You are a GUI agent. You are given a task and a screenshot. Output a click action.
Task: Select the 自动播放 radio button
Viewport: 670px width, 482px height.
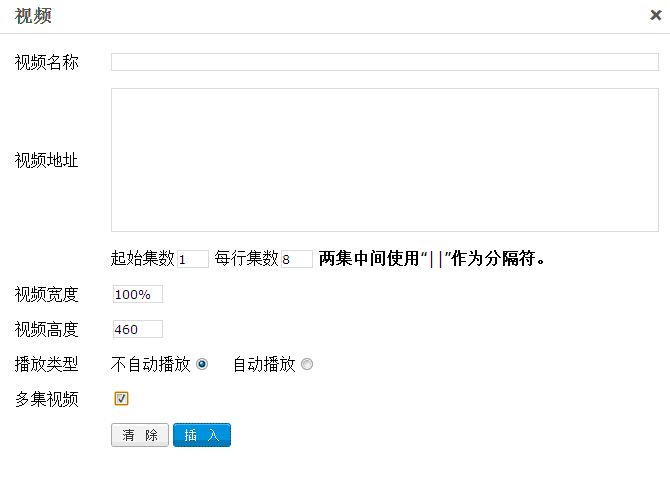pyautogui.click(x=307, y=365)
